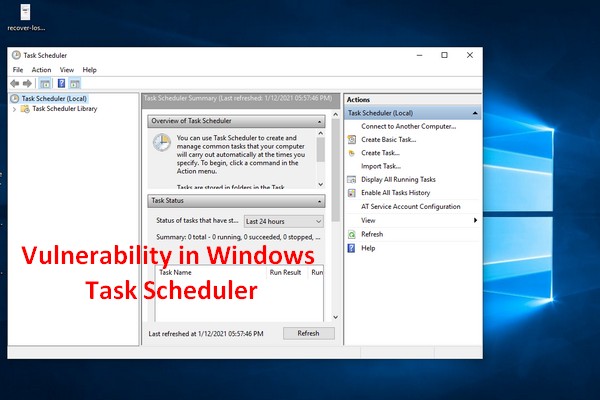Click the Help icon in Actions pane

351,248
